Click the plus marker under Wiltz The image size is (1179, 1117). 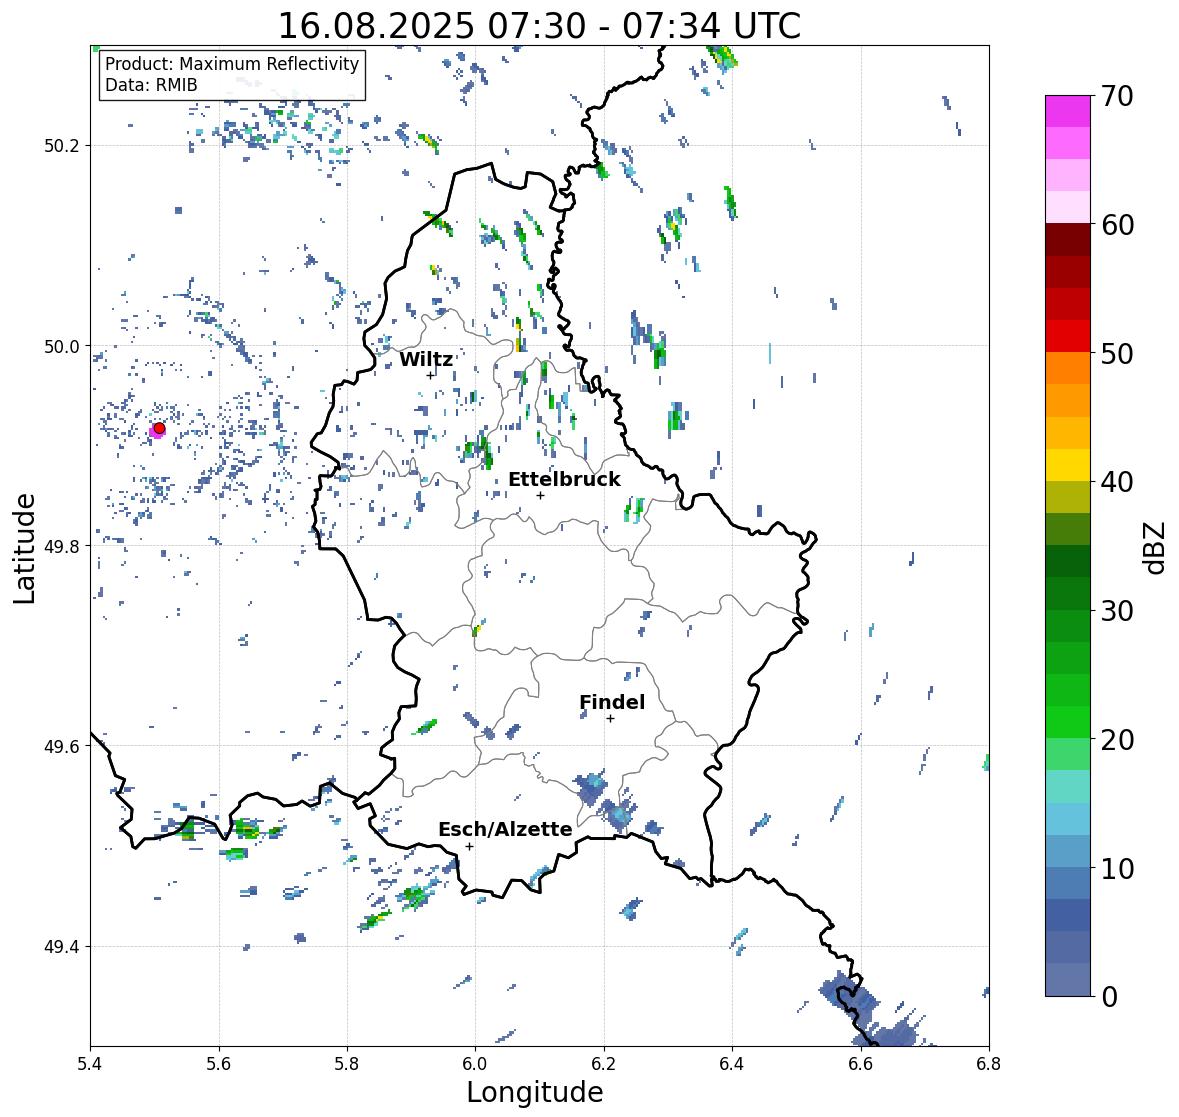click(431, 376)
